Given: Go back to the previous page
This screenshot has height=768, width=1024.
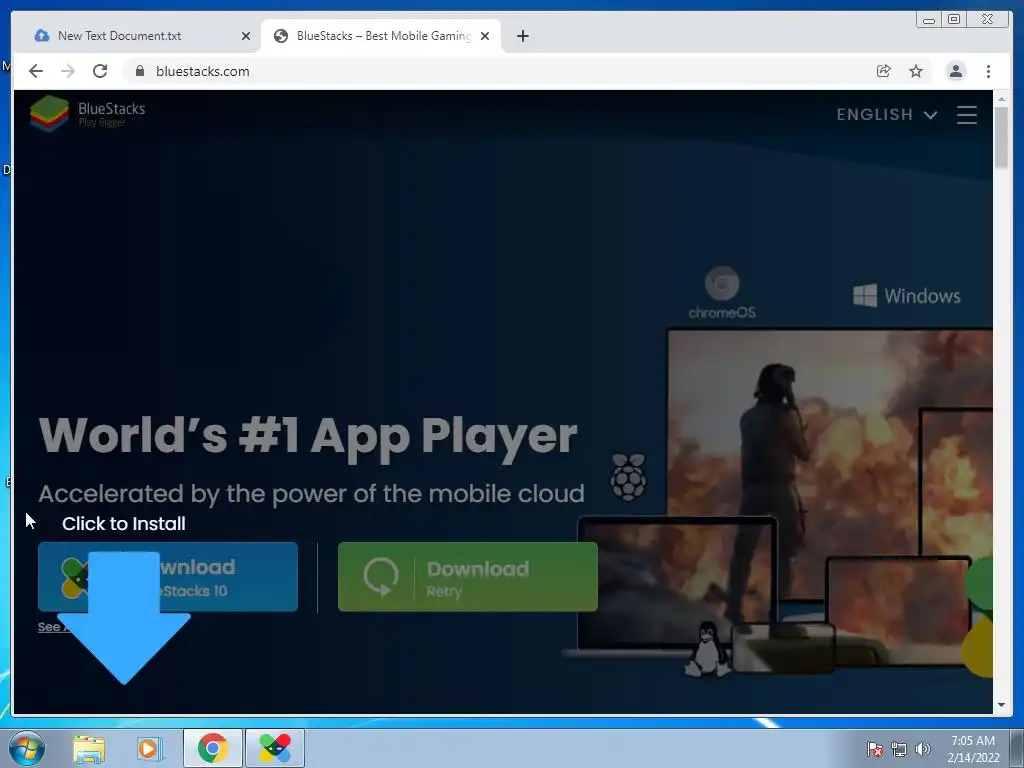Looking at the screenshot, I should [36, 71].
